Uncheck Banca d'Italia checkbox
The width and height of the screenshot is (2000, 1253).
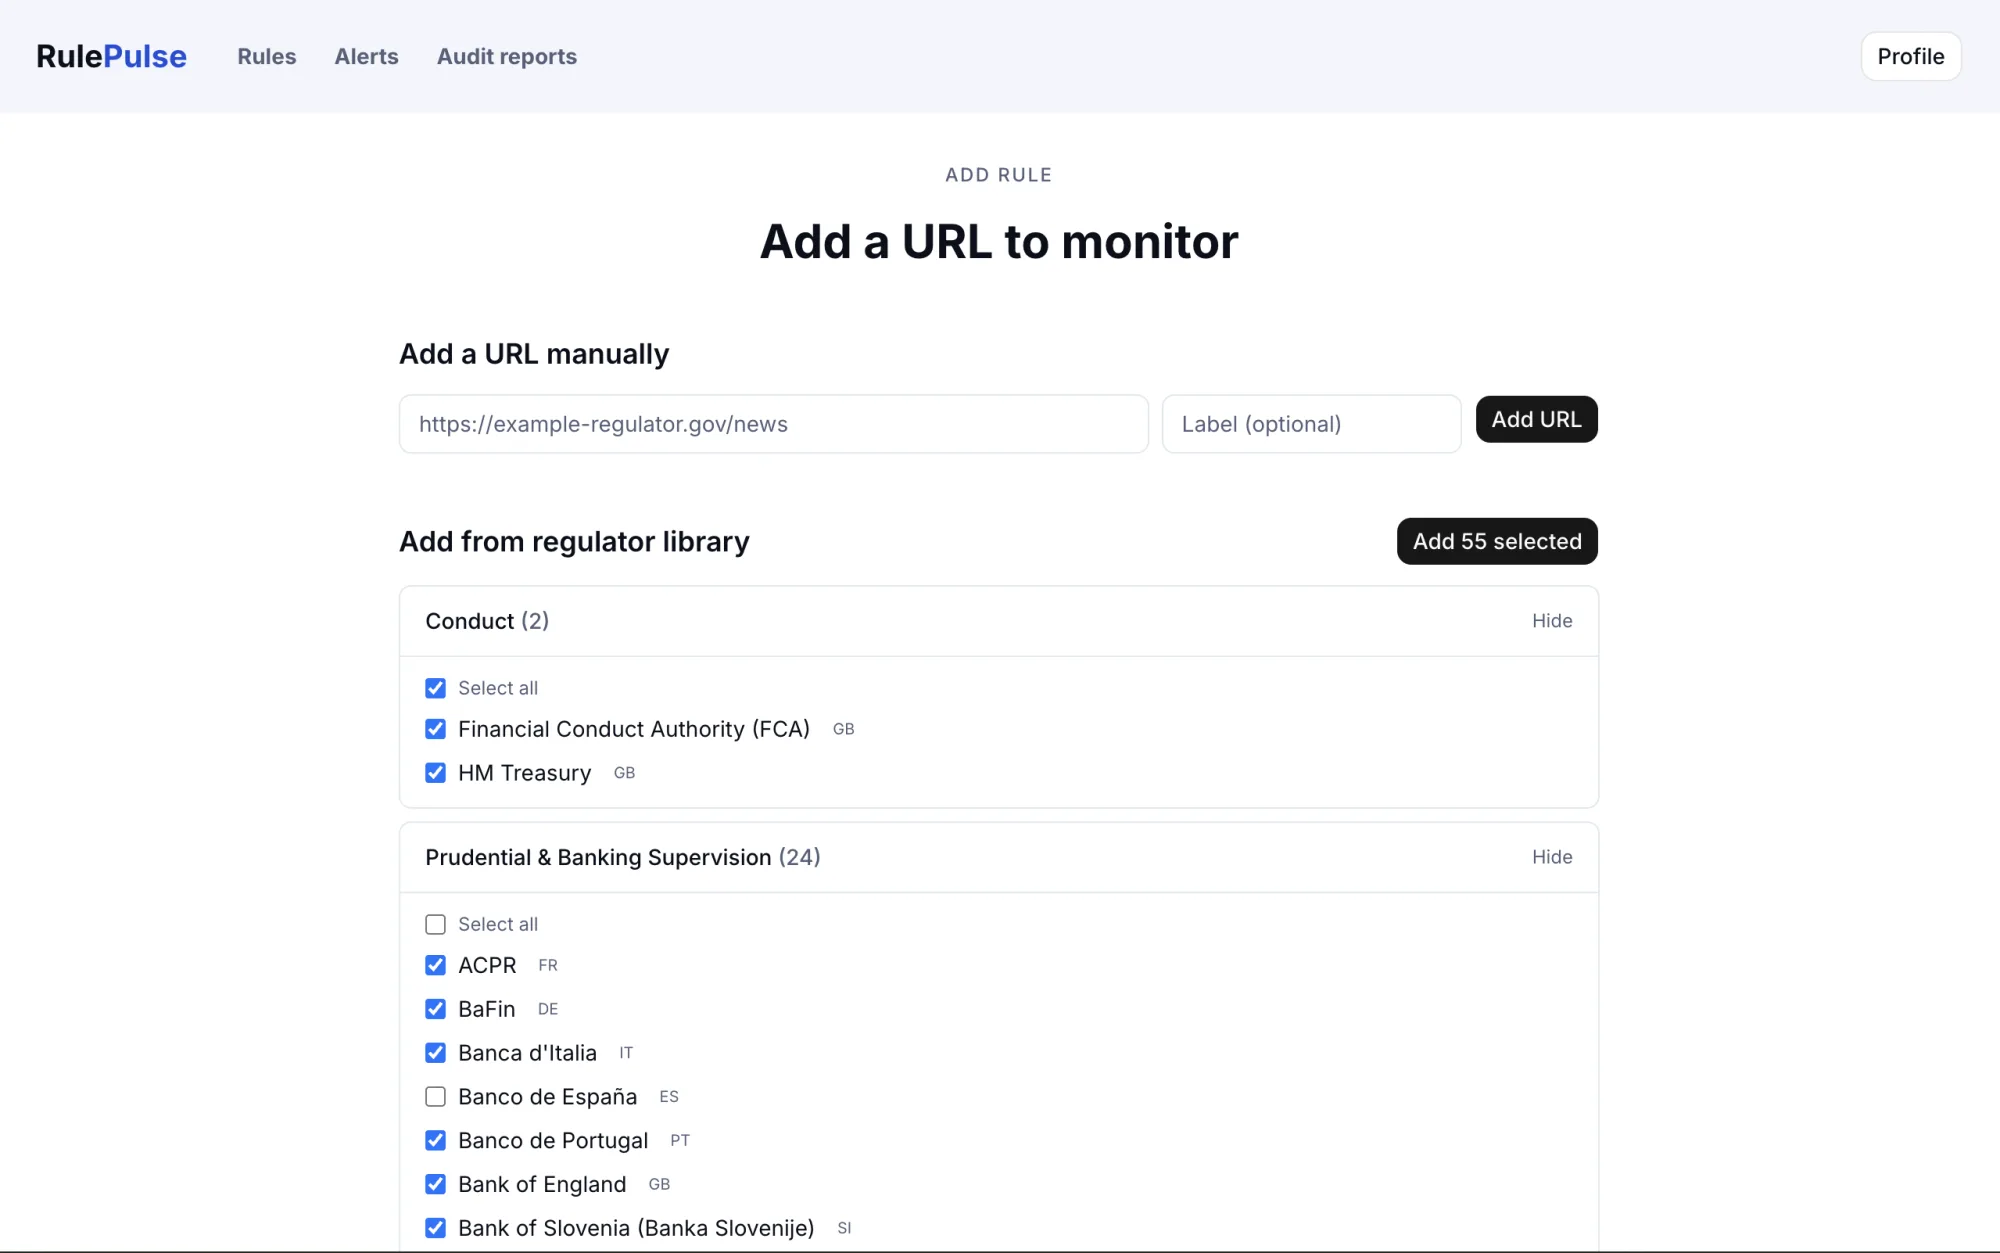point(435,1053)
